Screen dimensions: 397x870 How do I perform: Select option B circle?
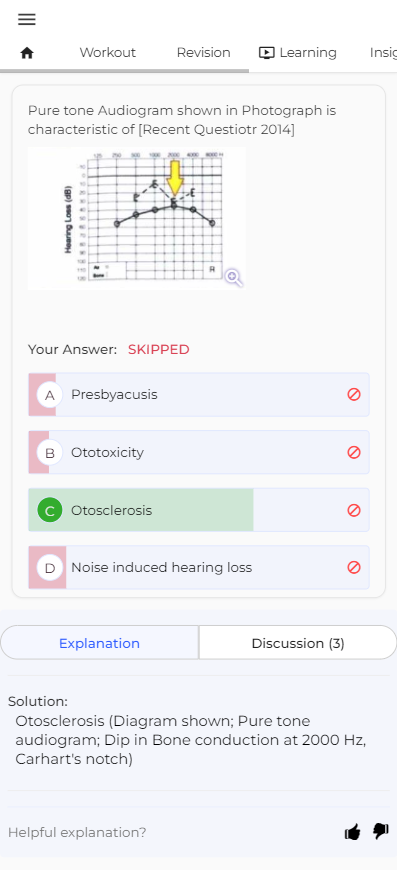(x=50, y=453)
